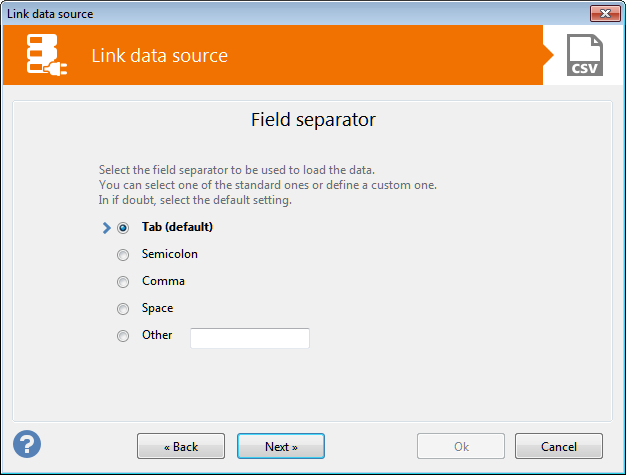
Task: Click the blue arrow beside Tab option
Action: tap(107, 228)
